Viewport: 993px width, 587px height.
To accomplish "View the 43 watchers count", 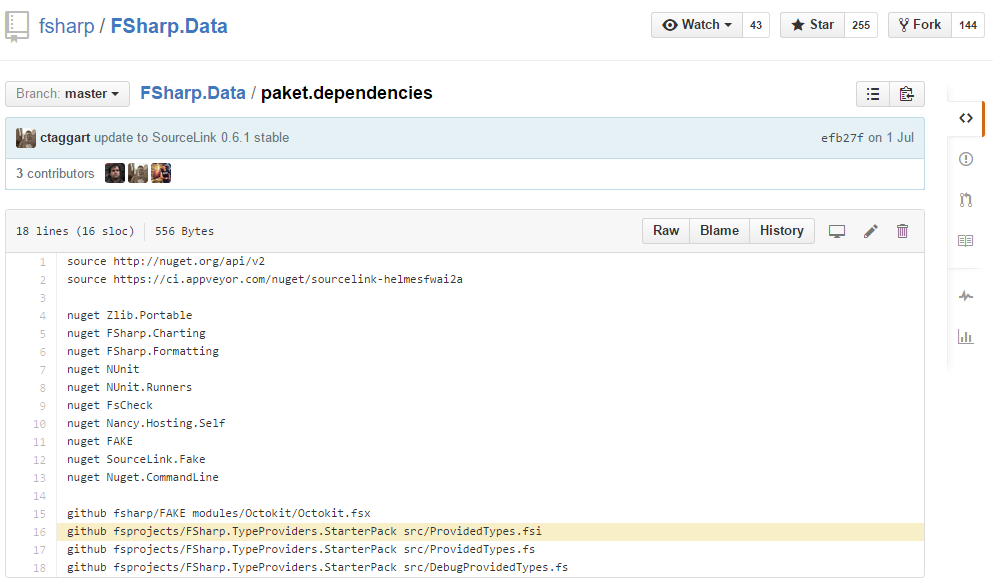I will [756, 25].
